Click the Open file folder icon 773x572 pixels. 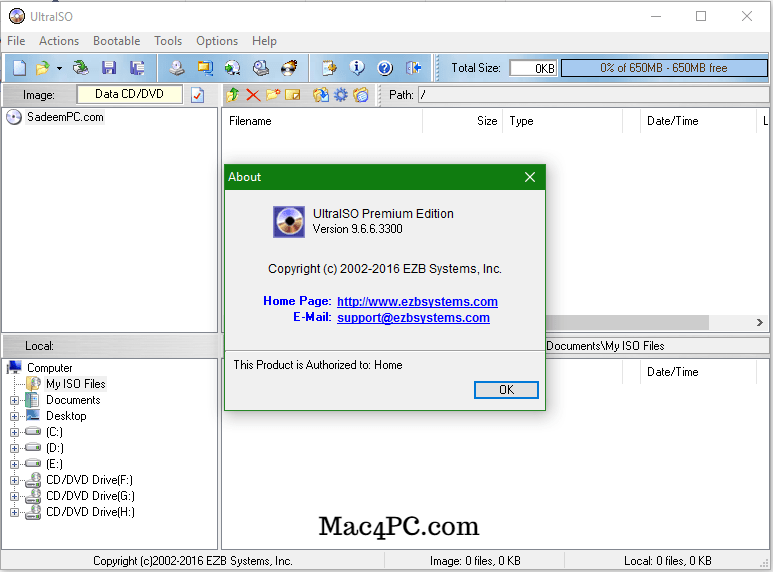pyautogui.click(x=43, y=68)
